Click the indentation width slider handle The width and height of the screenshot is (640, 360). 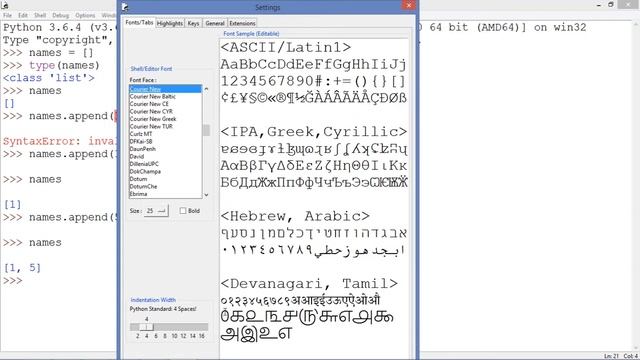(x=147, y=327)
